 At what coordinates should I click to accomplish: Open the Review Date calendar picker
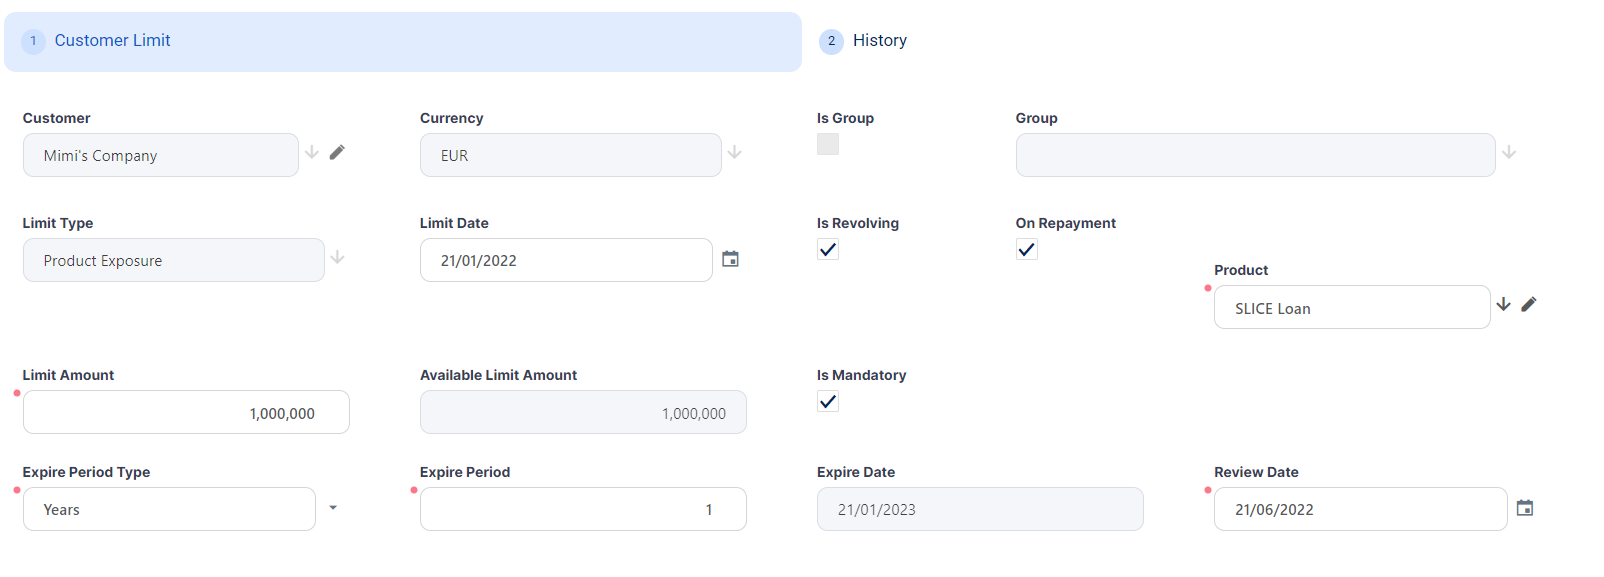click(1524, 508)
